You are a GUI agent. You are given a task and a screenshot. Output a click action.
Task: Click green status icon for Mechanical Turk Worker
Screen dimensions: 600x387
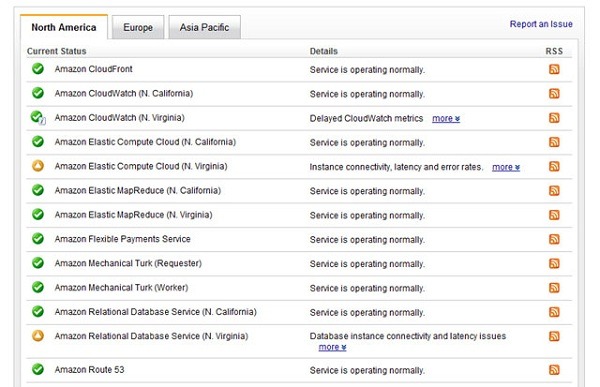(x=38, y=287)
